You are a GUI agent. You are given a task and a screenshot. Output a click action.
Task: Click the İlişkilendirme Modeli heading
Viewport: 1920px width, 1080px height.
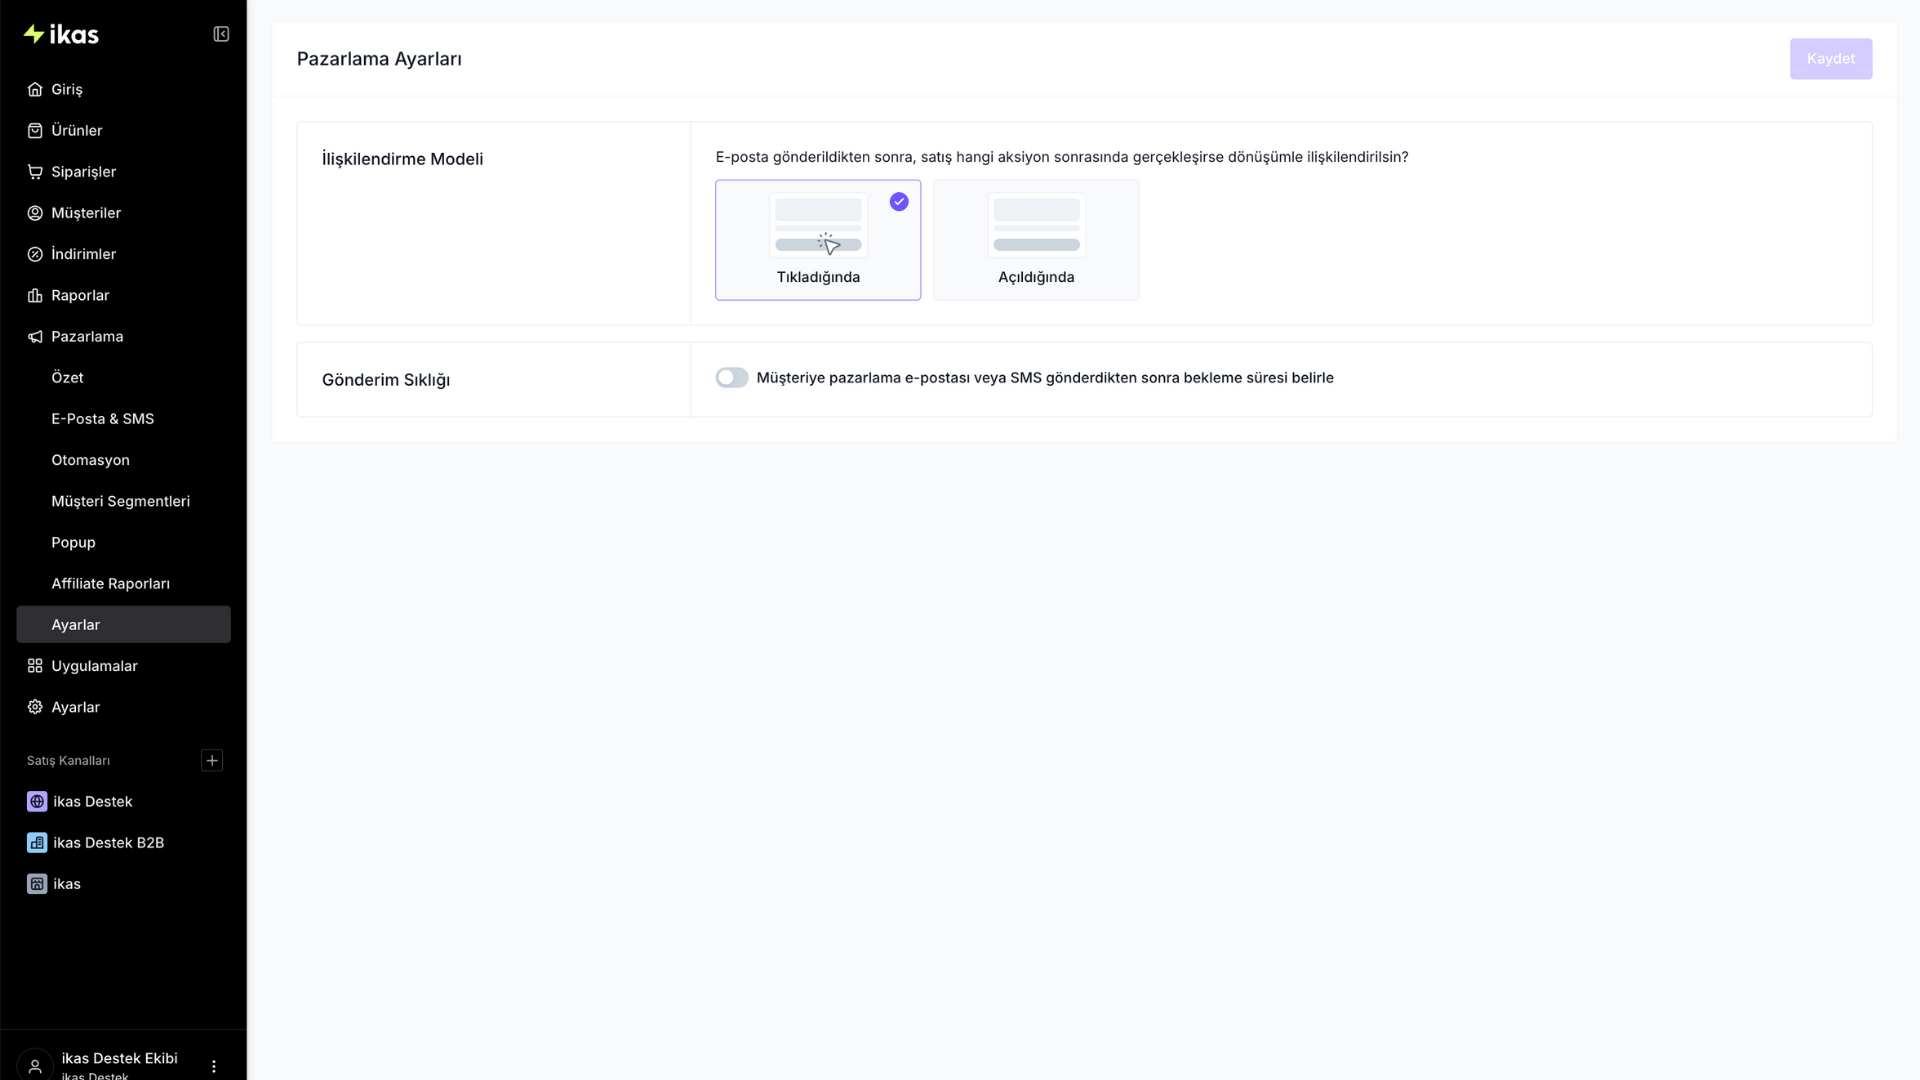click(402, 159)
